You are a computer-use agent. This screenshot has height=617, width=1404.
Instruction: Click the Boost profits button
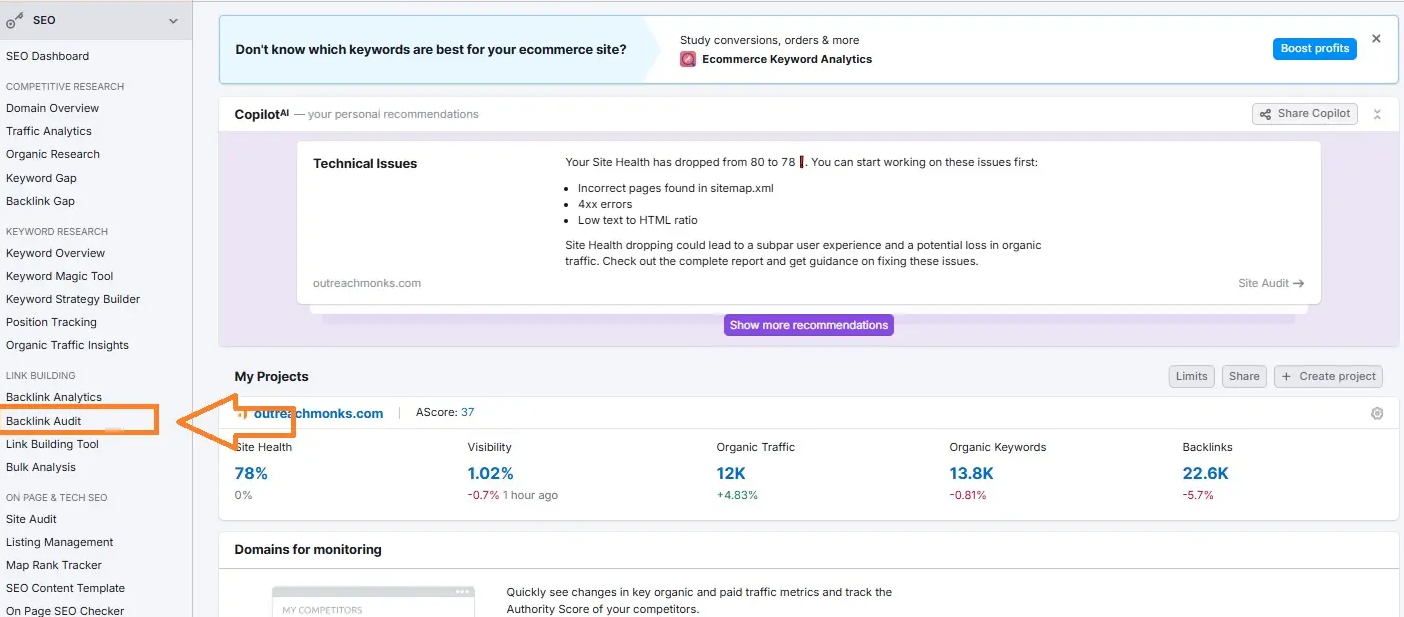click(x=1314, y=48)
